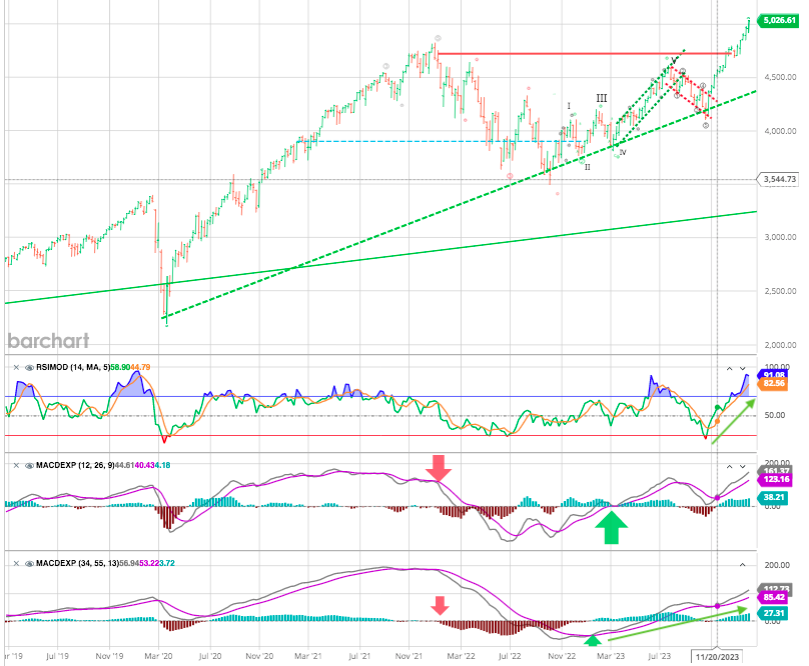Select the red horizontal resistance line

click(580, 53)
